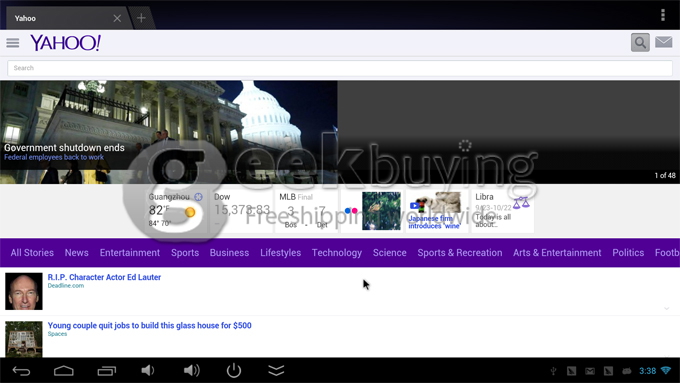Open Government shutdown ends headline
The height and width of the screenshot is (383, 680).
[64, 147]
